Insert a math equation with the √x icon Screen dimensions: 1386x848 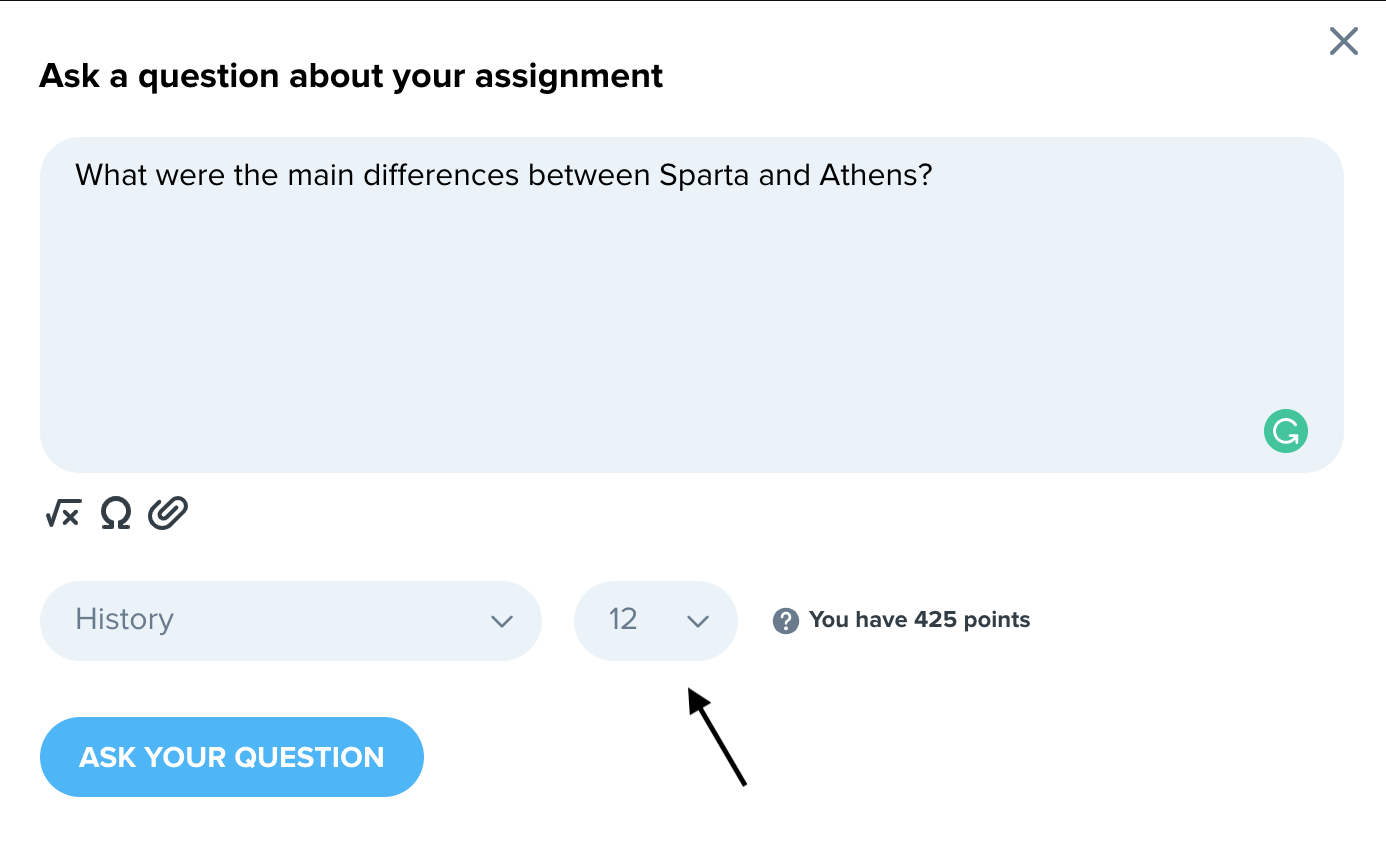click(62, 512)
